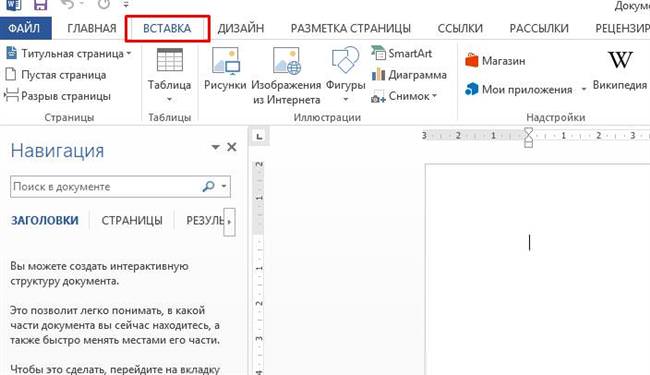This screenshot has width=650, height=375.
Task: Expand the Фигуры dropdown arrow
Action: (x=345, y=100)
